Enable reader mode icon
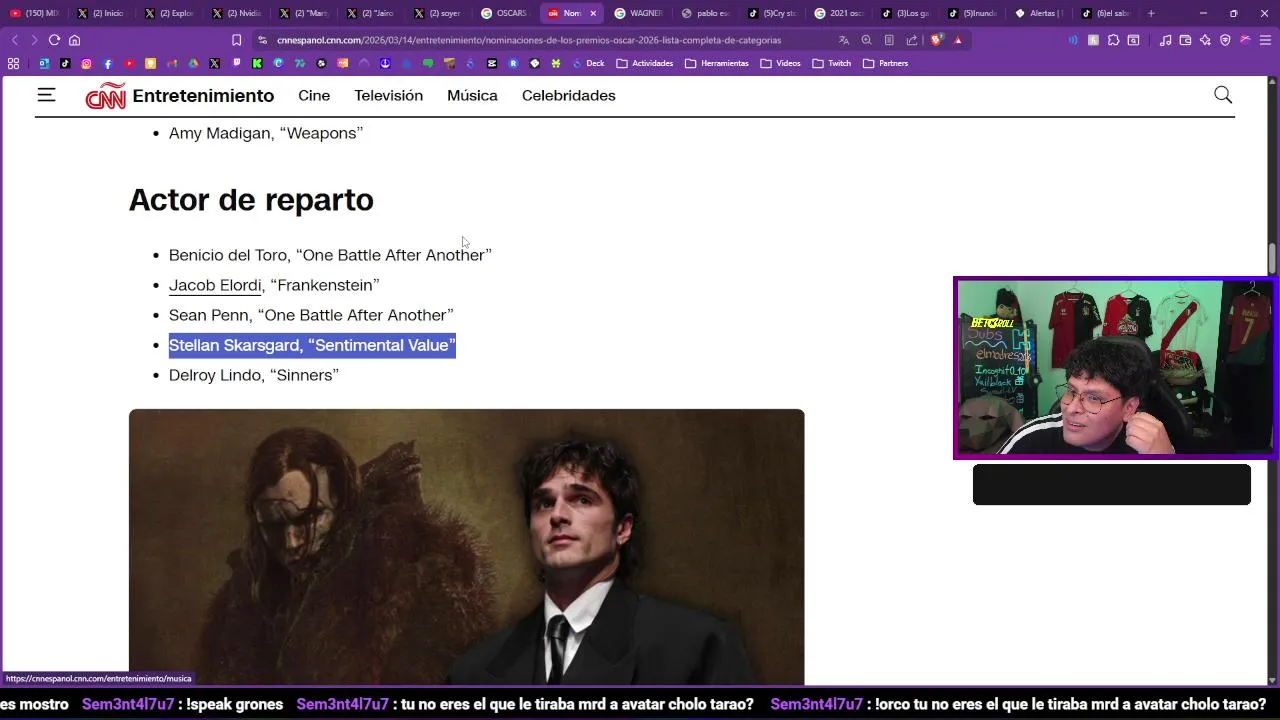The image size is (1280, 720). (889, 40)
